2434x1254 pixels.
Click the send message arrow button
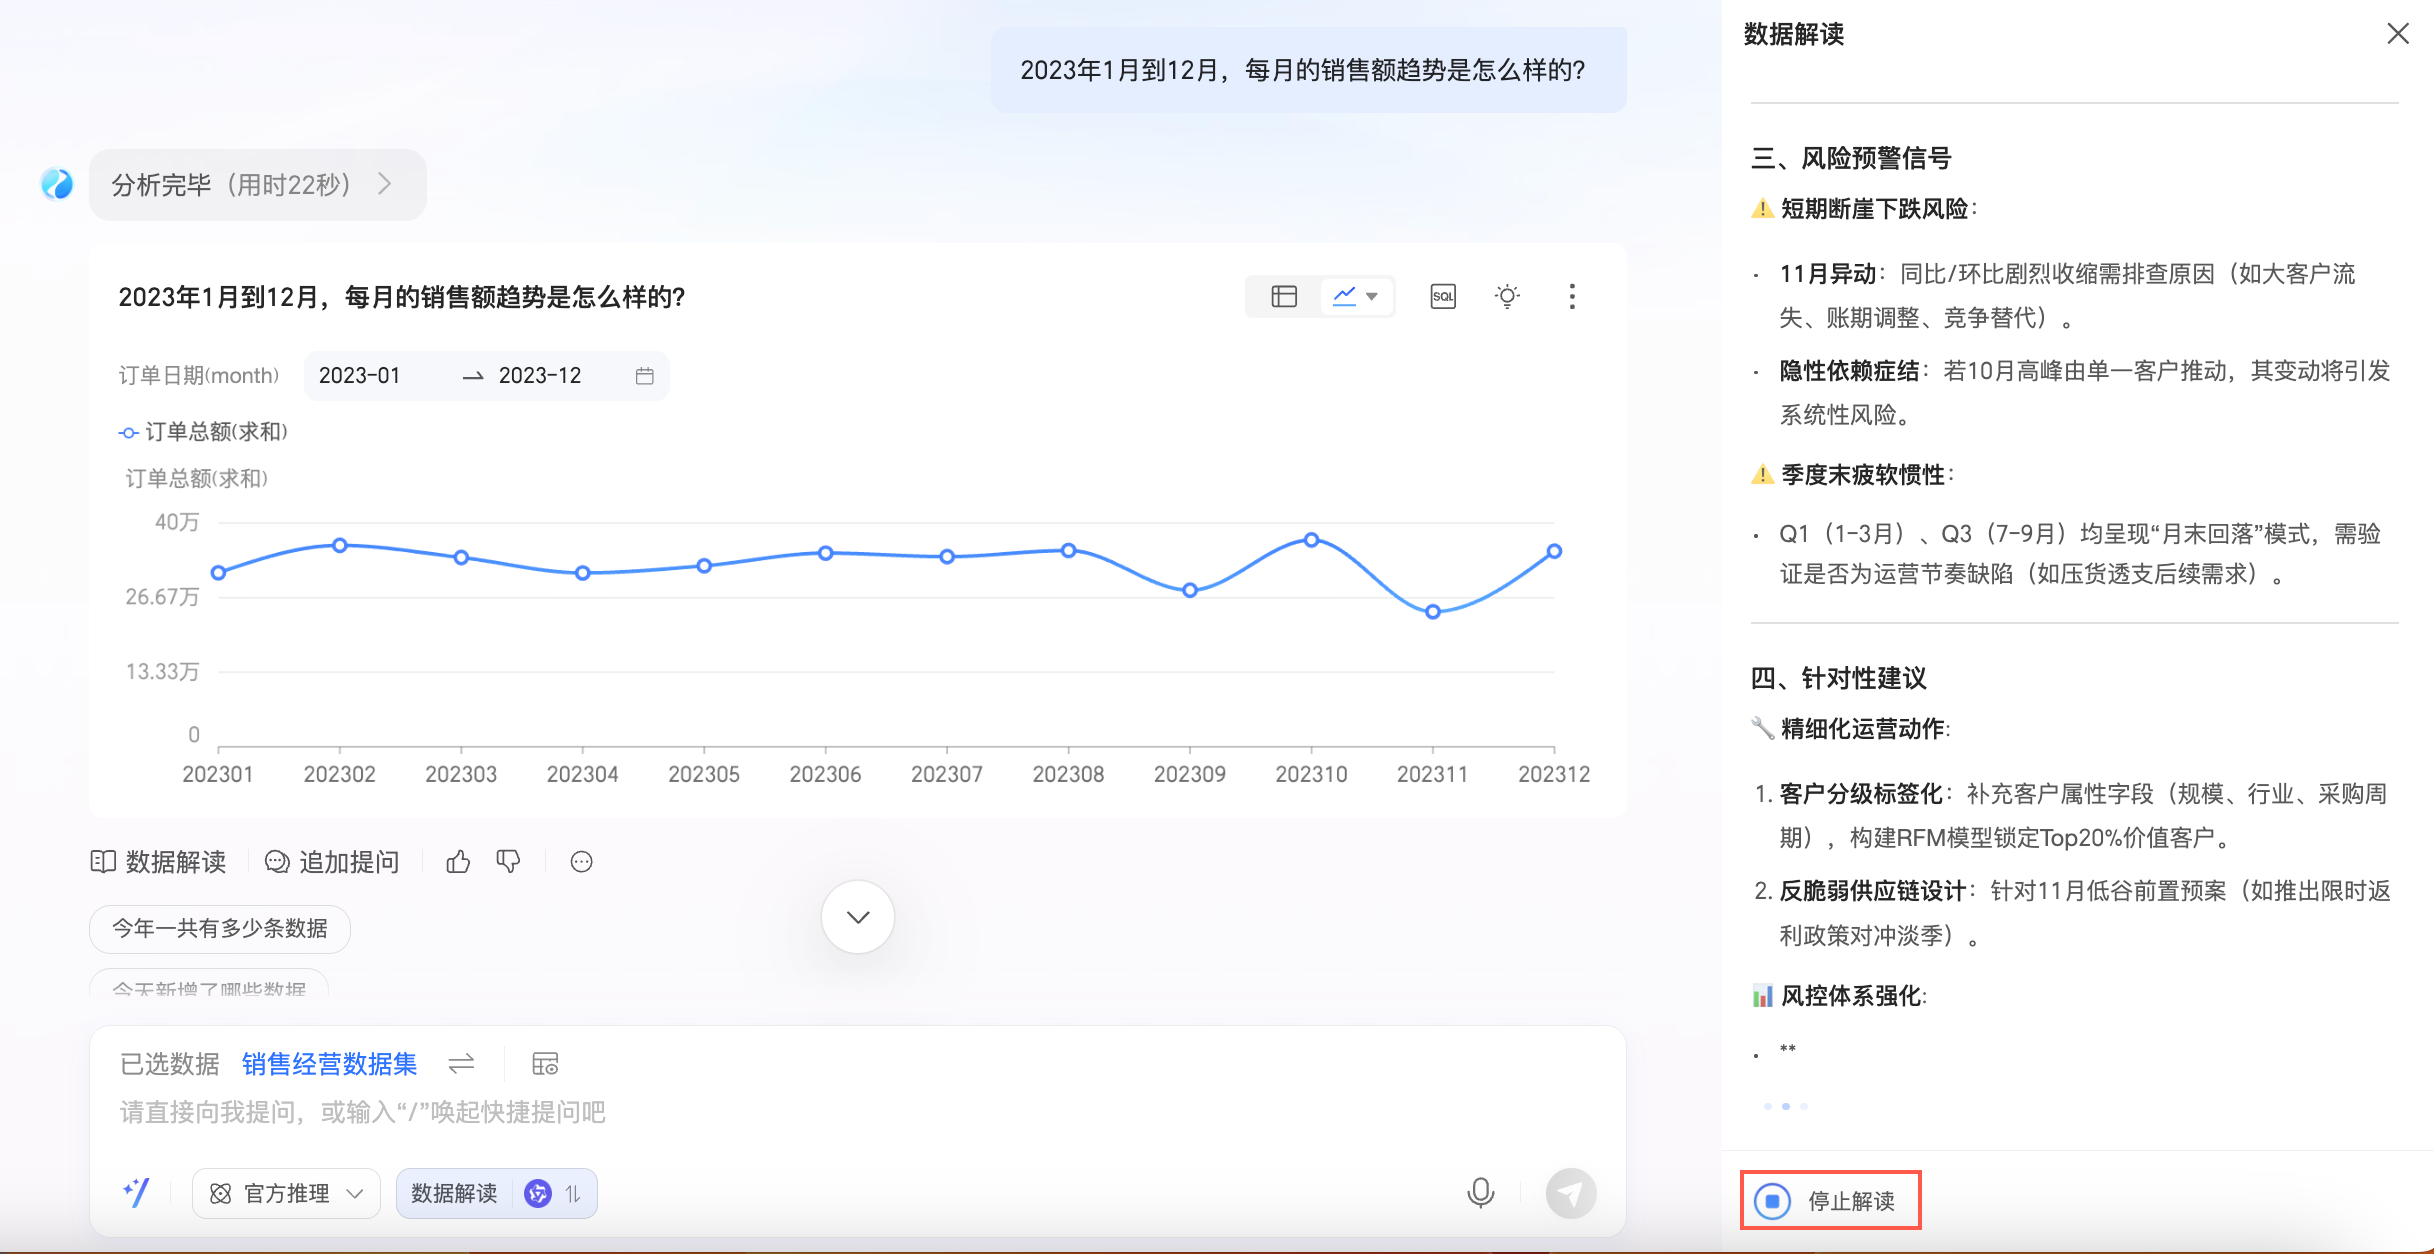point(1570,1193)
